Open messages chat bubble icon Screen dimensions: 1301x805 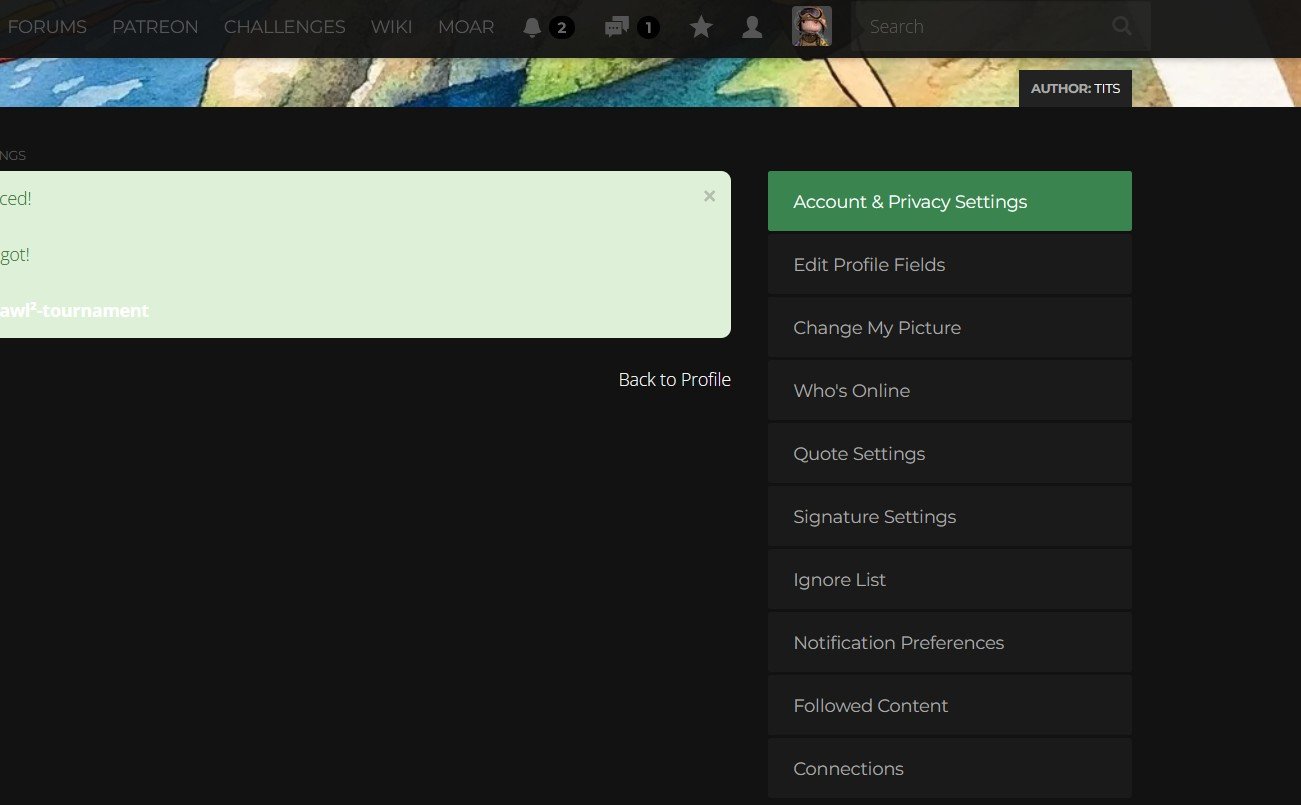point(616,27)
